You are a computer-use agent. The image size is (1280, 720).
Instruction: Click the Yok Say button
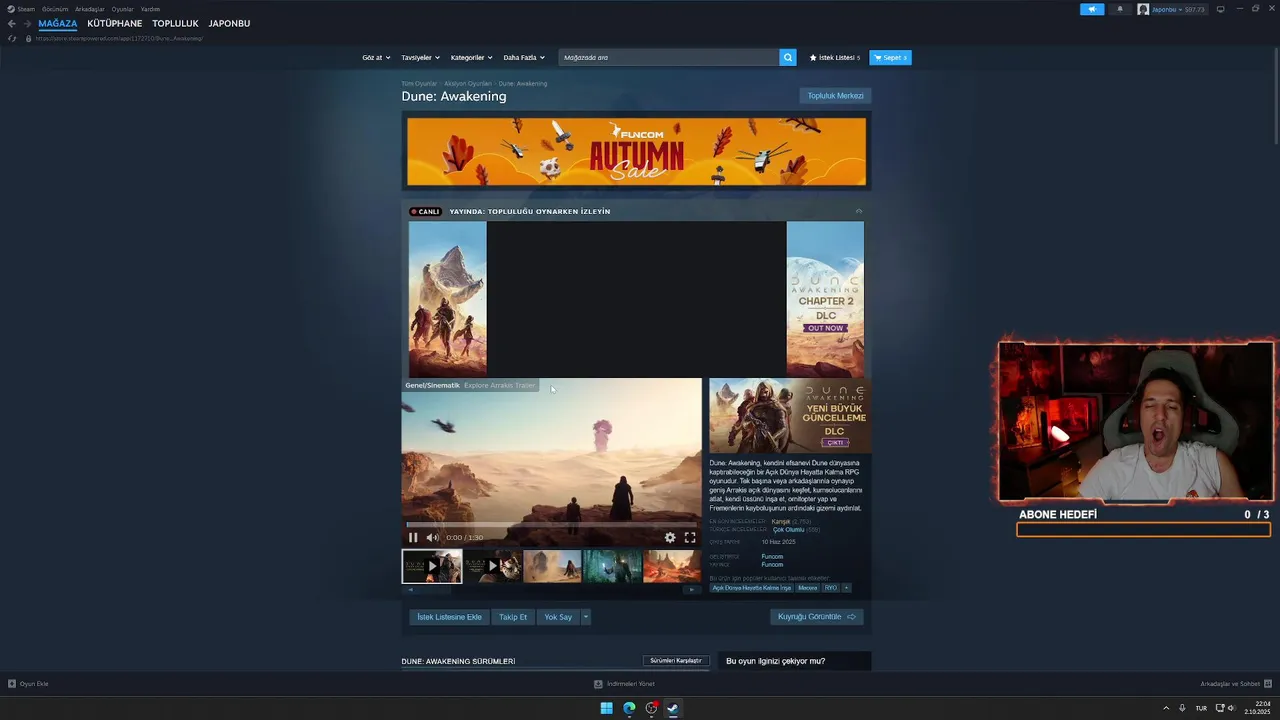(x=558, y=617)
